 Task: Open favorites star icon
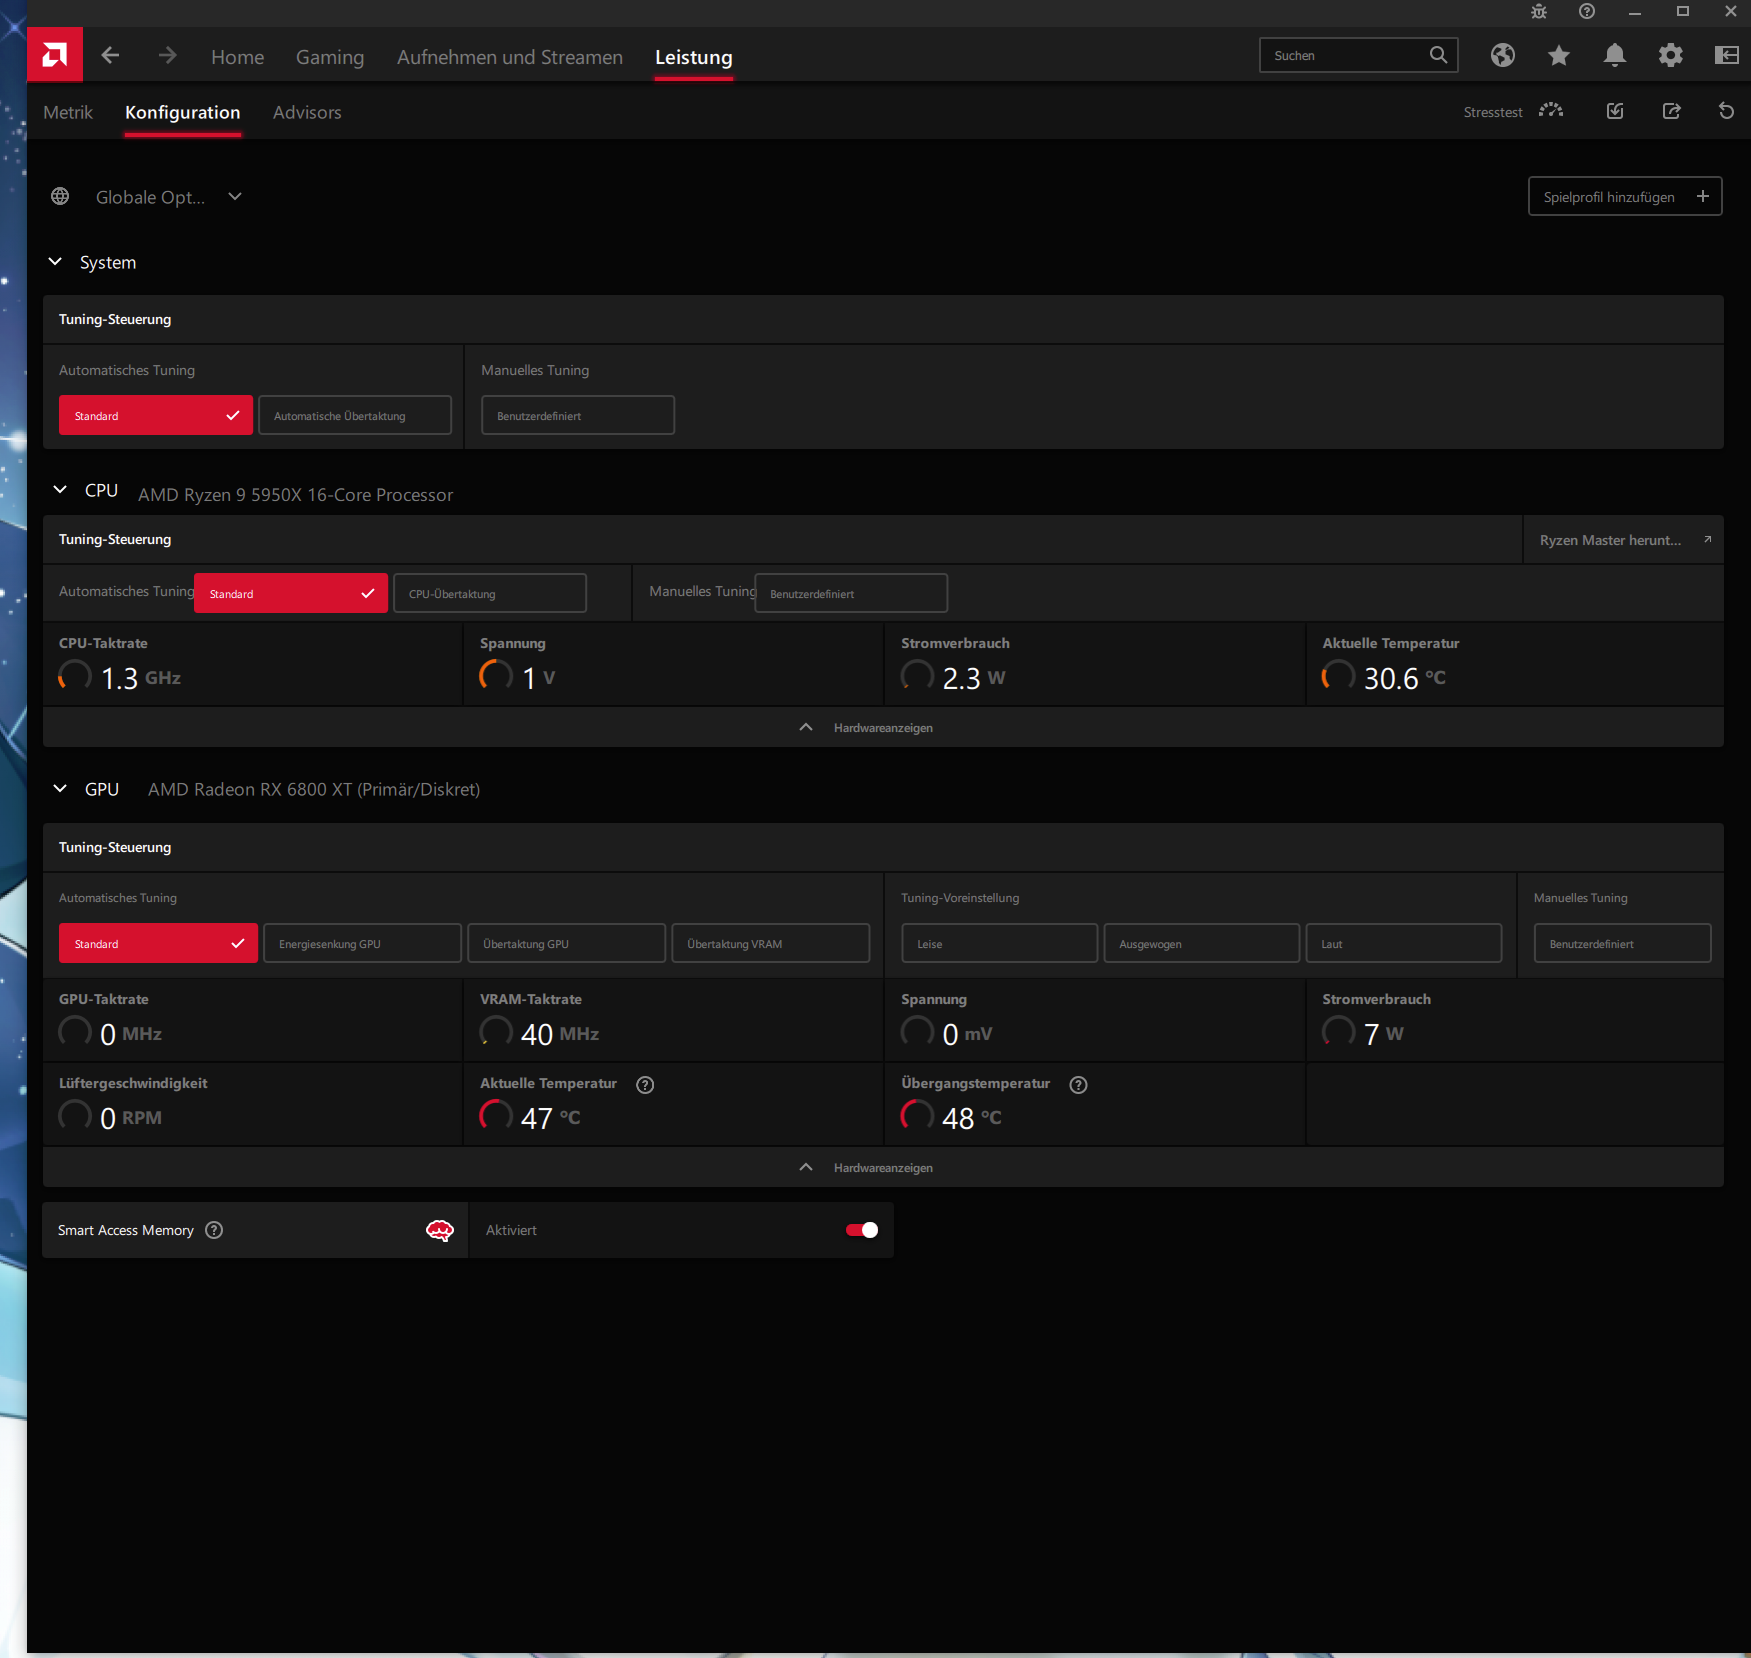coord(1559,56)
